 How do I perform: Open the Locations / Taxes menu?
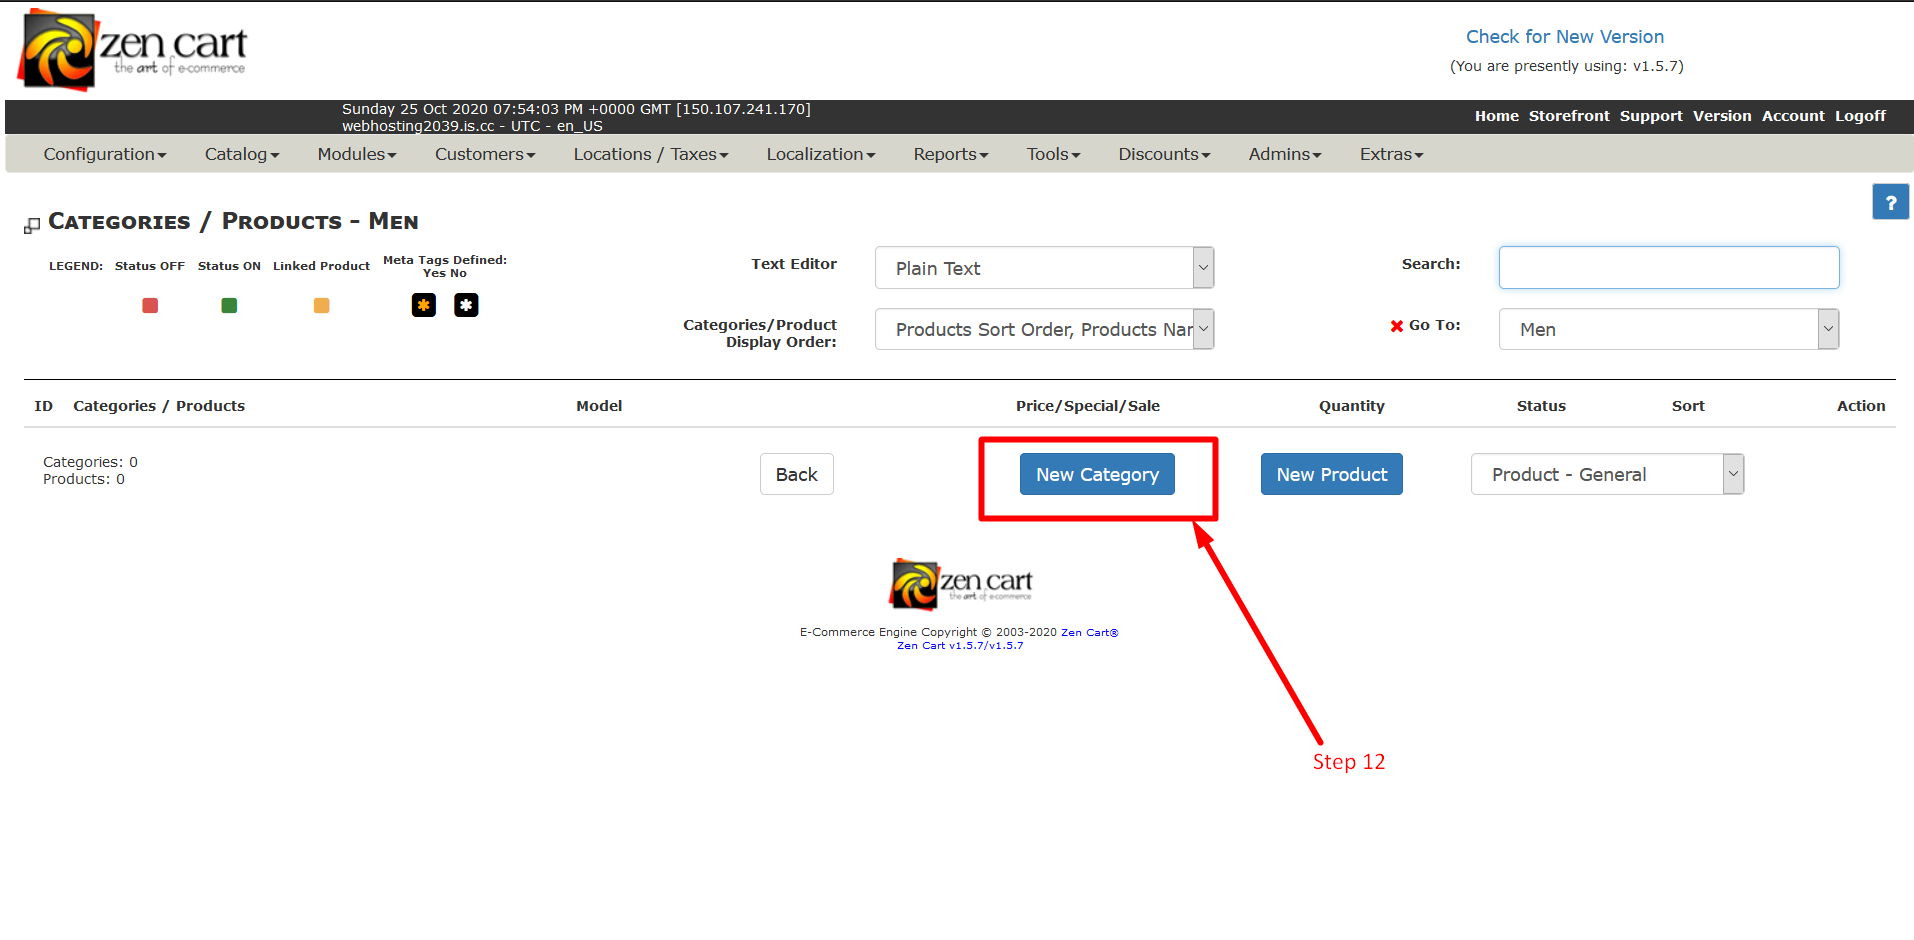651,154
